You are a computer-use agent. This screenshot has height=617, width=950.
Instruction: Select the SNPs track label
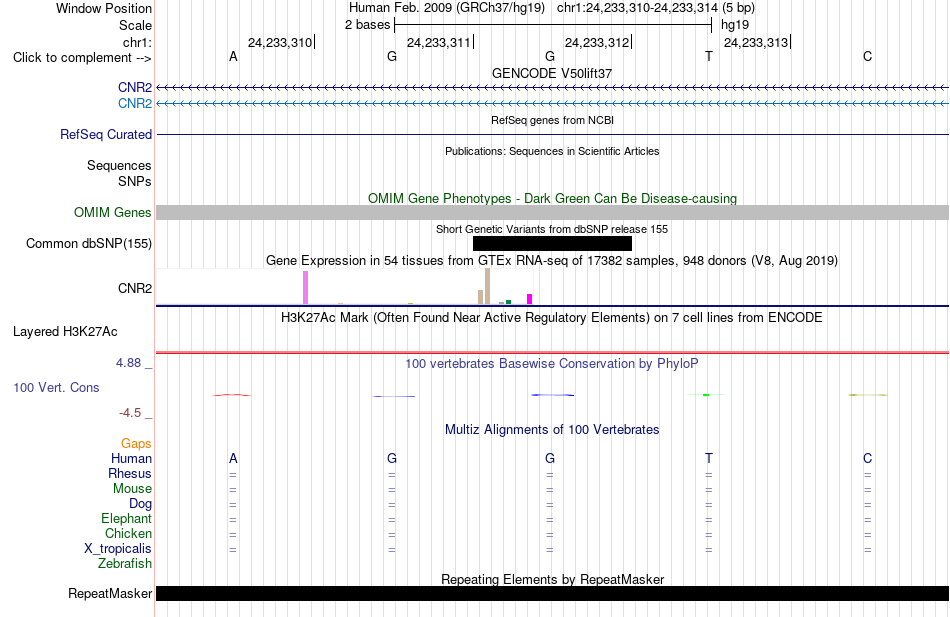pyautogui.click(x=135, y=181)
